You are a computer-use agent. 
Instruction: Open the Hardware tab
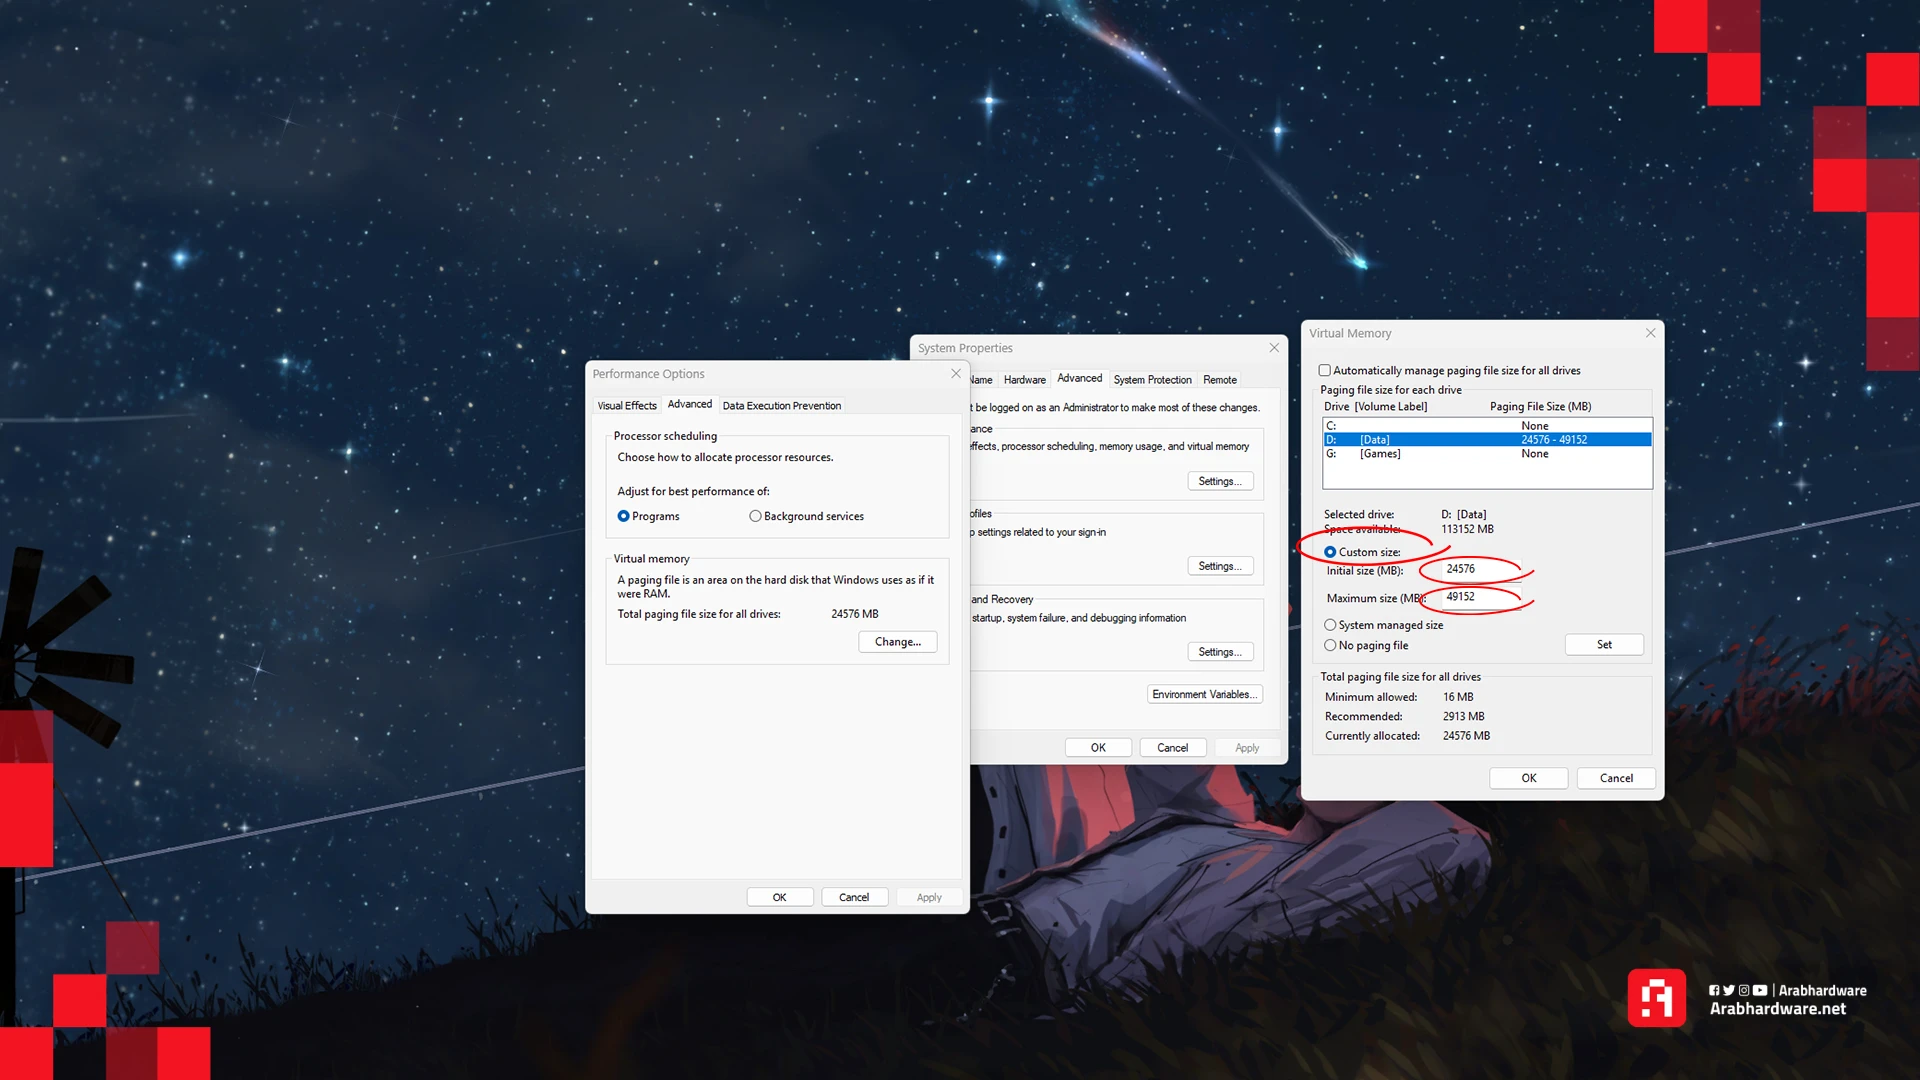(x=1024, y=380)
